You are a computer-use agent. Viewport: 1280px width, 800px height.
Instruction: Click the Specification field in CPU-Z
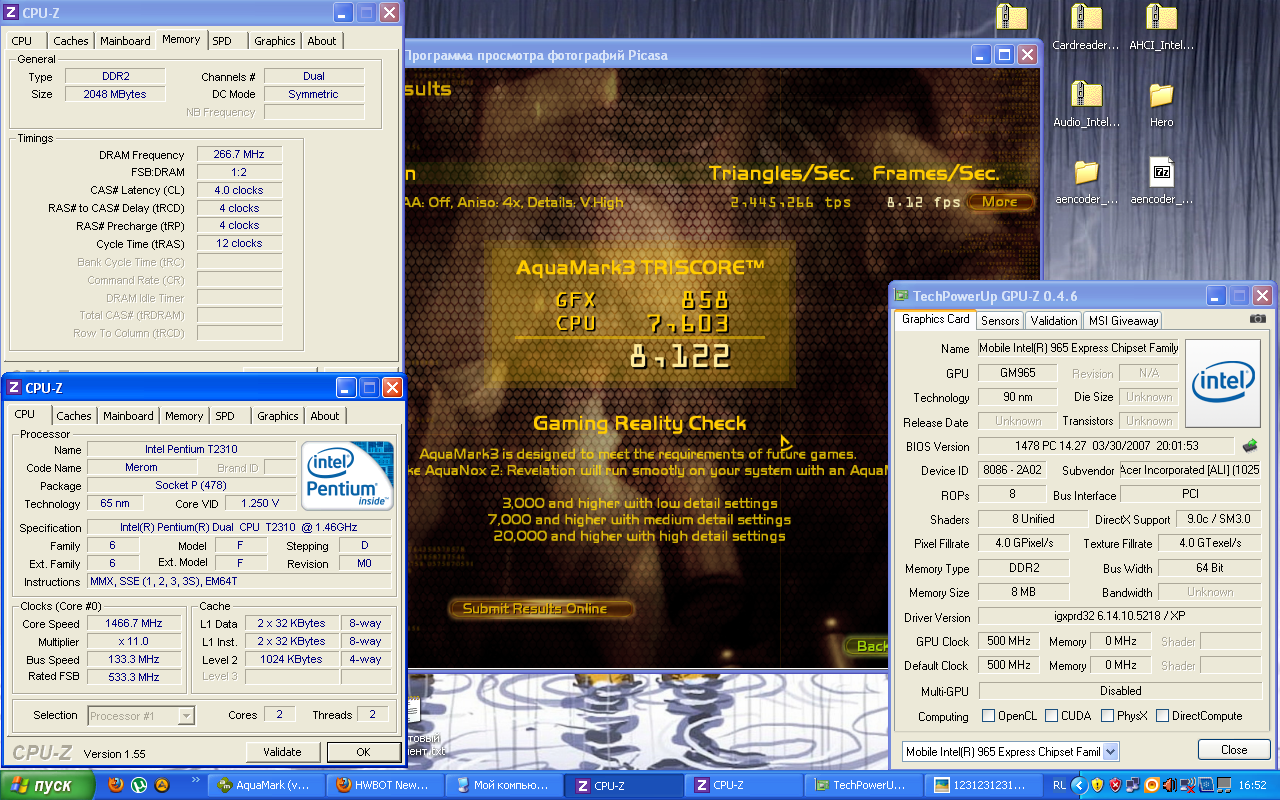tap(239, 527)
